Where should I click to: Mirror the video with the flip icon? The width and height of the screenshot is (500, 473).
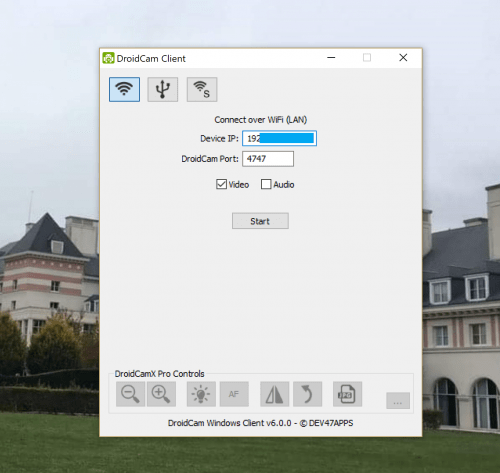(x=274, y=394)
